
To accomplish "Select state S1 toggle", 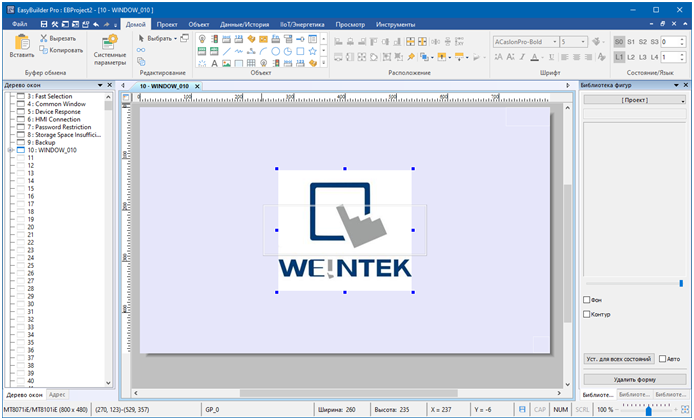I will click(631, 42).
